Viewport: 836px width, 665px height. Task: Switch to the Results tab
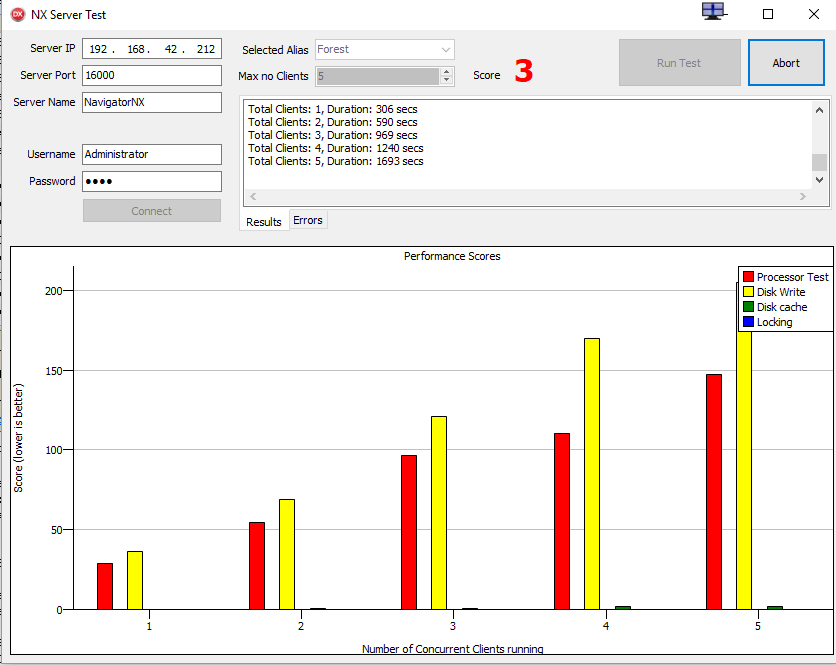tap(264, 222)
